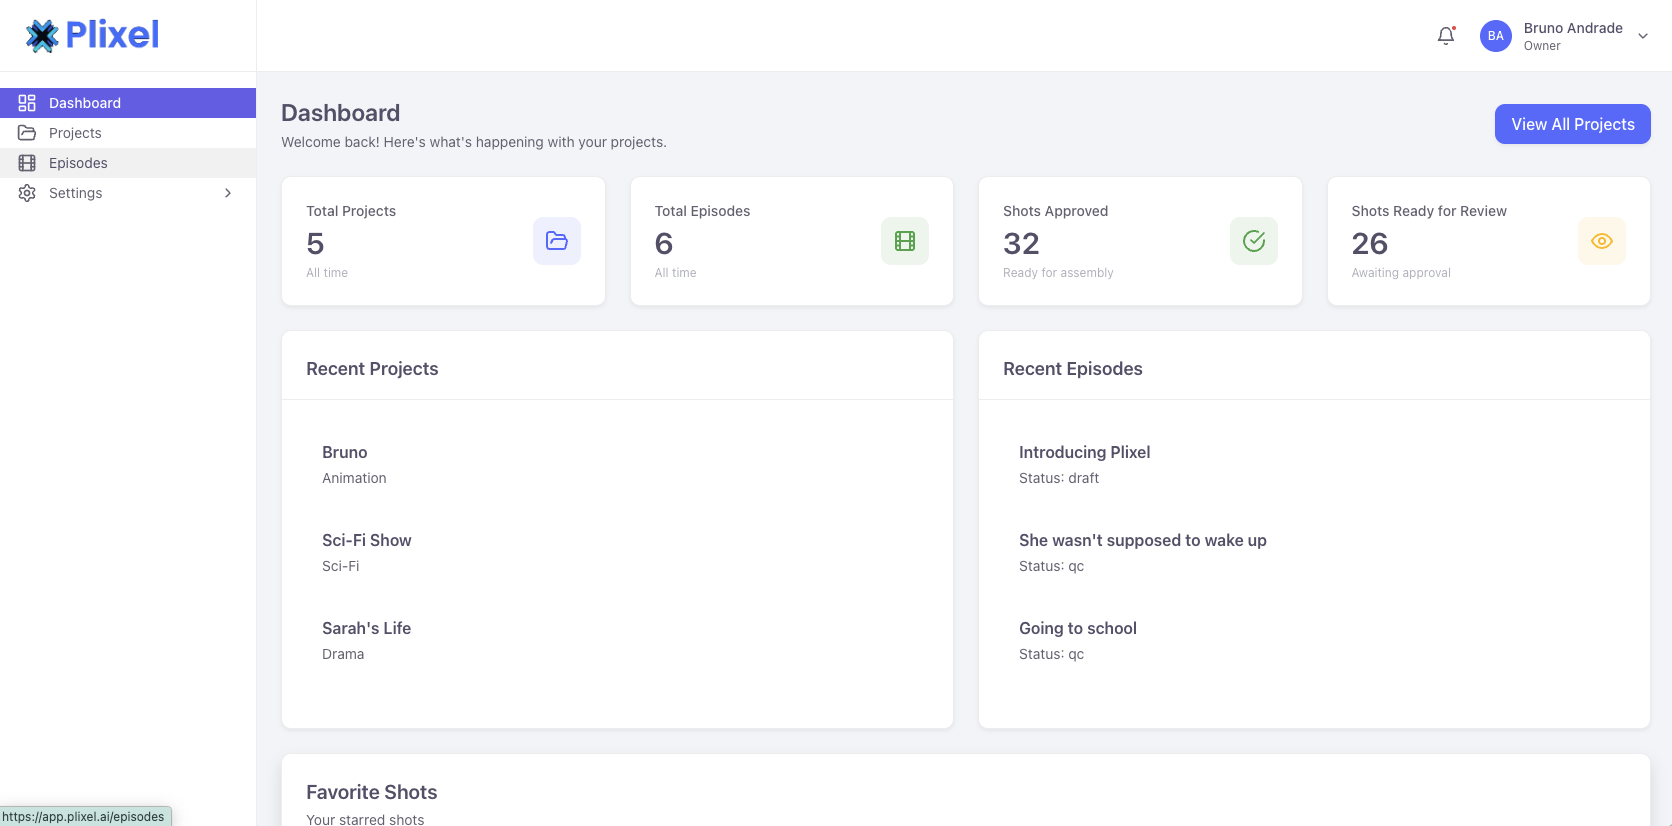
Task: Click the Total Episodes film icon
Action: [x=905, y=241]
